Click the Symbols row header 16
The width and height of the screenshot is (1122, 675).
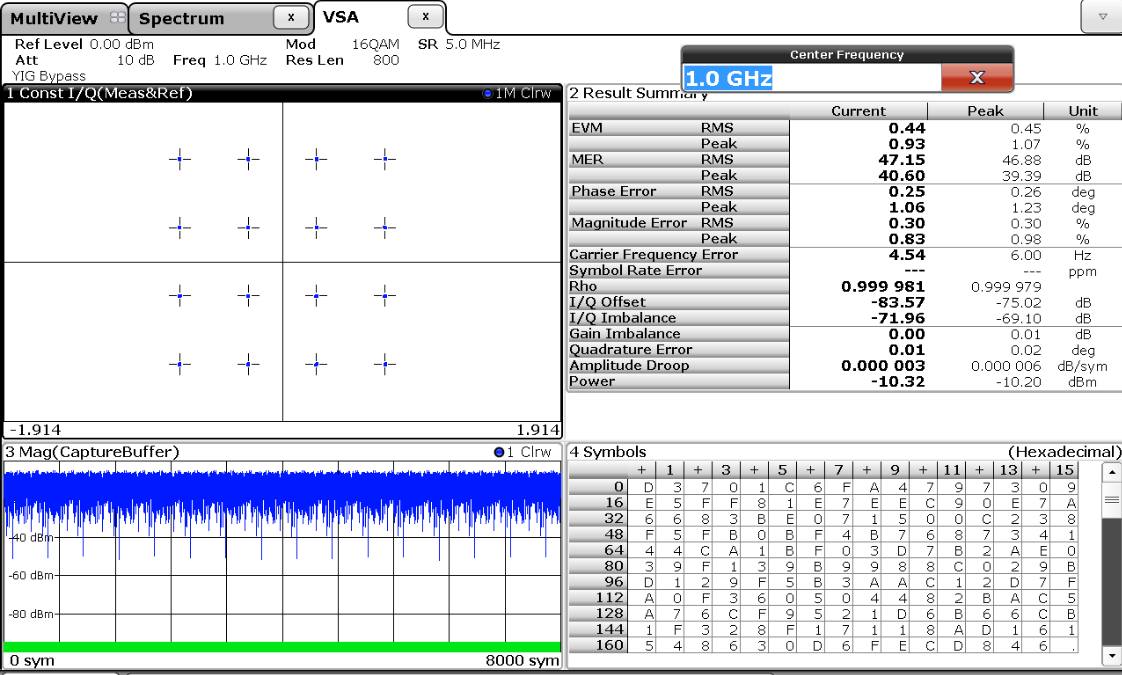point(597,502)
